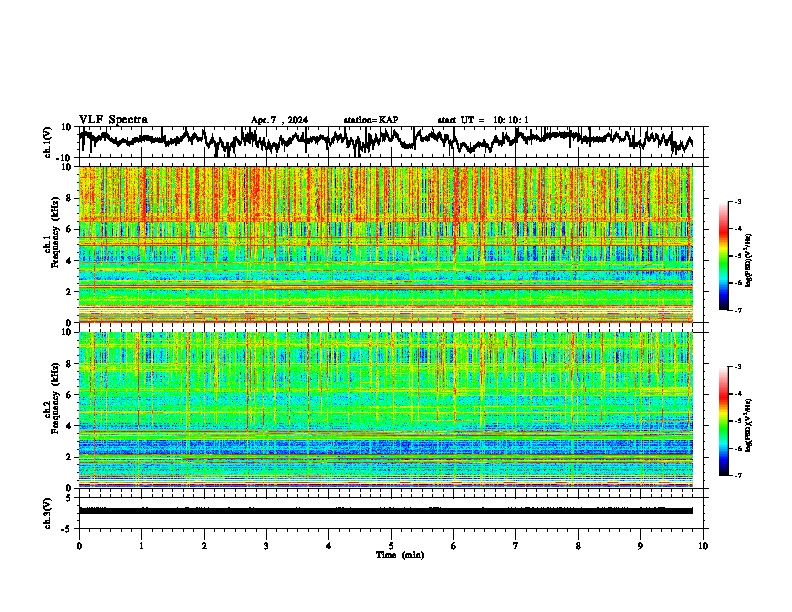Select the date "Apr. 7 , 2024"
This screenshot has width=792, height=612.
[x=279, y=120]
